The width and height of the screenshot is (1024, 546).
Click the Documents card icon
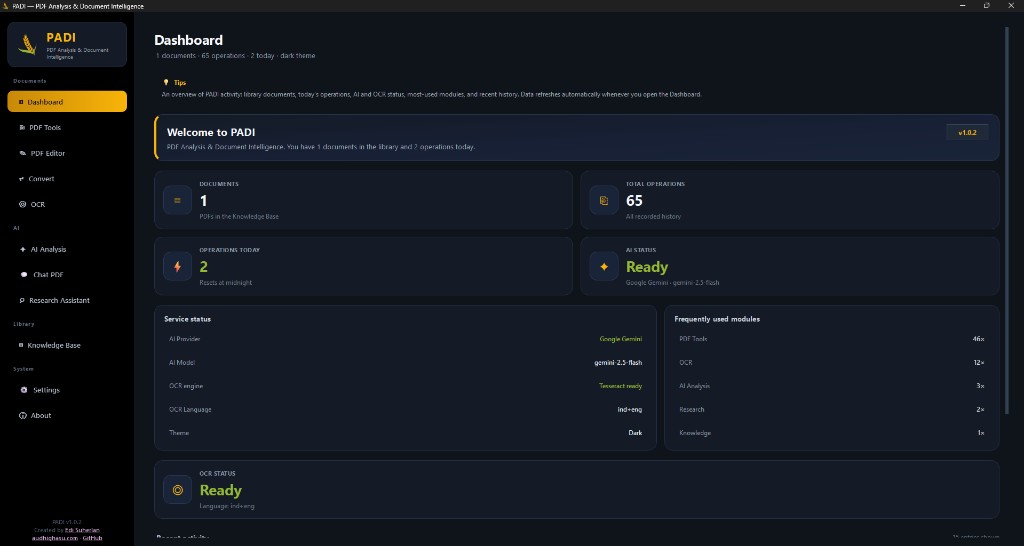(177, 201)
